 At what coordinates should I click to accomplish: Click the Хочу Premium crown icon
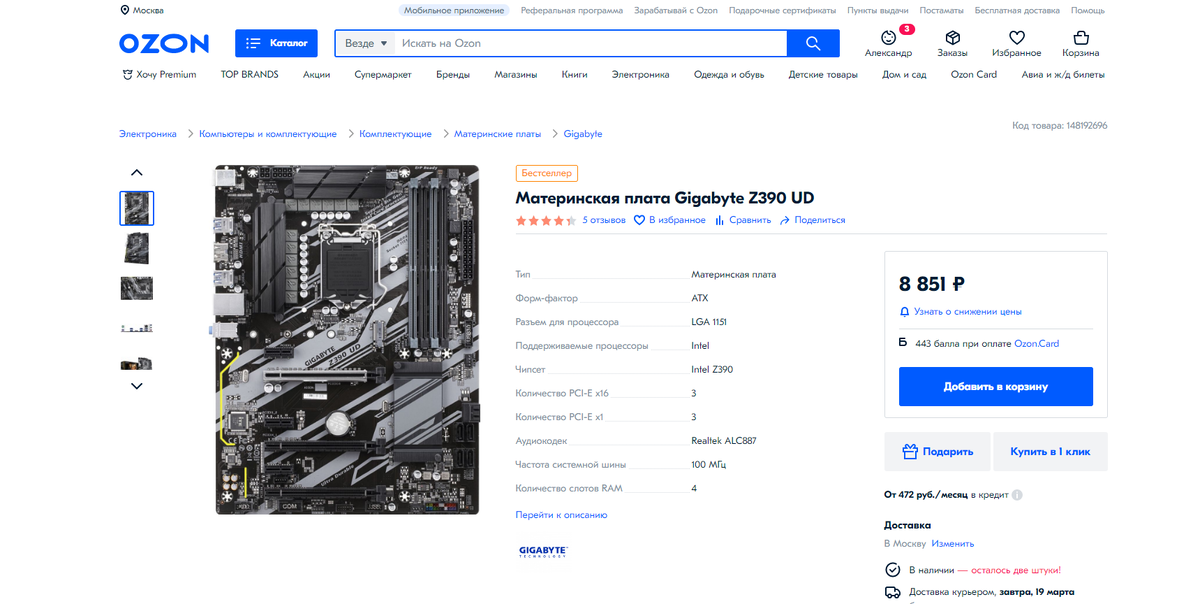click(x=127, y=75)
